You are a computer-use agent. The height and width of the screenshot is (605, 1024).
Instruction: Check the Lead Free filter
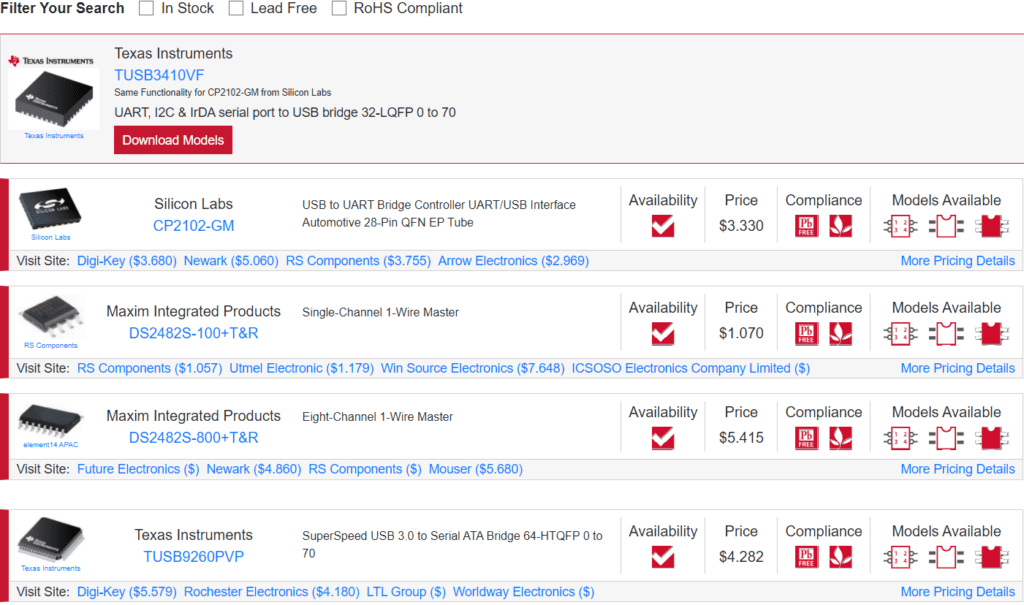click(236, 8)
